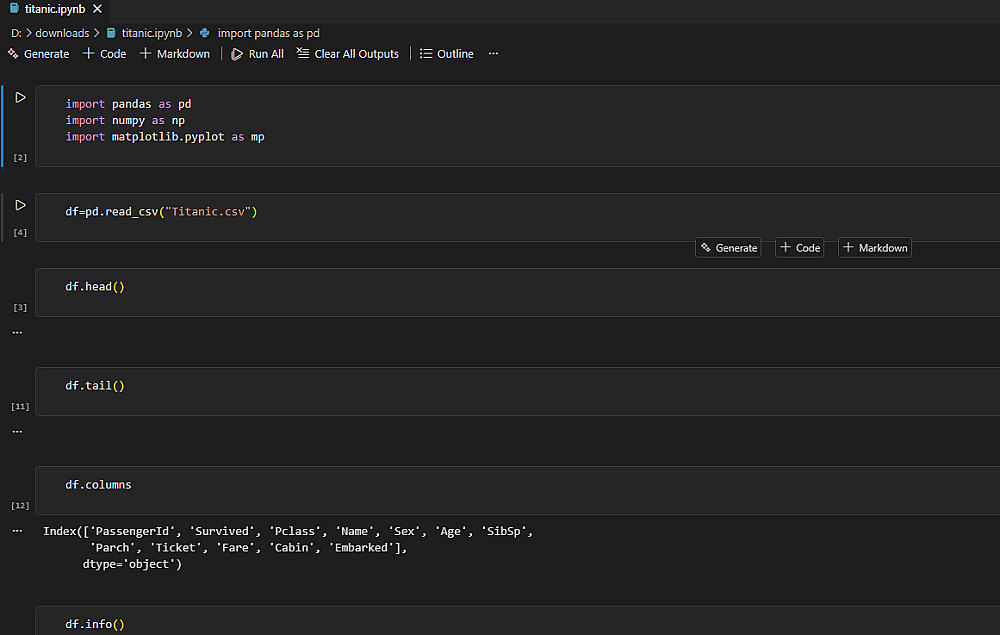Add a Code cell from top toolbar
The image size is (1000, 635).
[104, 54]
